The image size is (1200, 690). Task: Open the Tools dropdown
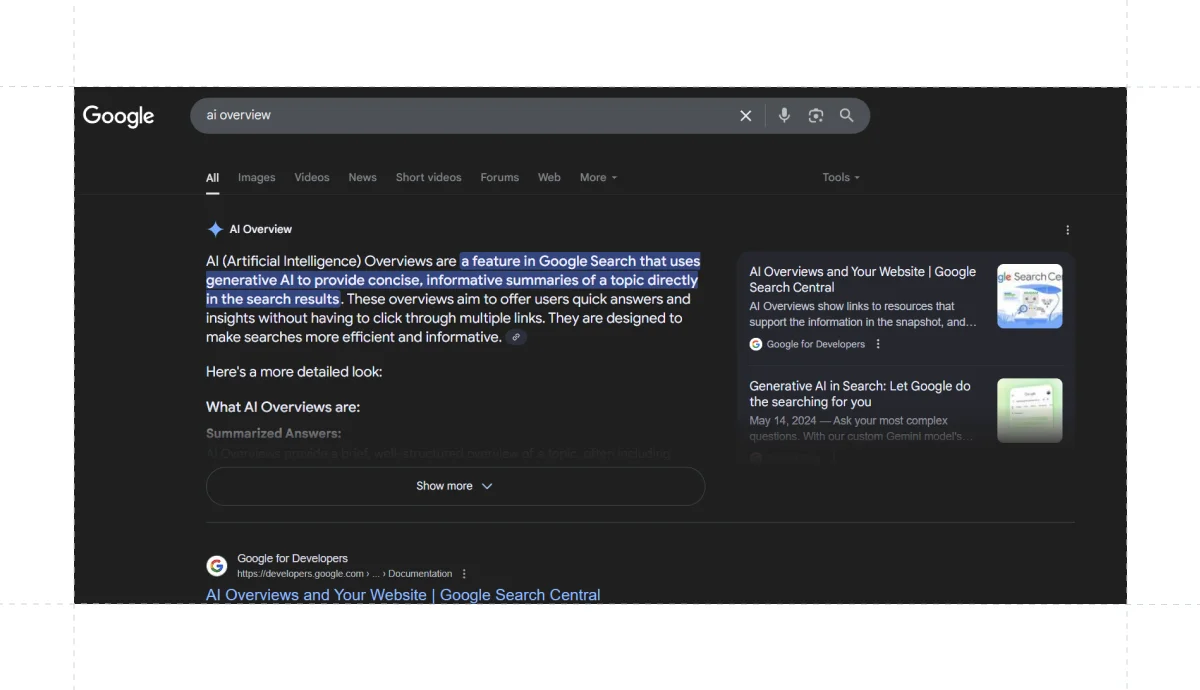tap(841, 178)
